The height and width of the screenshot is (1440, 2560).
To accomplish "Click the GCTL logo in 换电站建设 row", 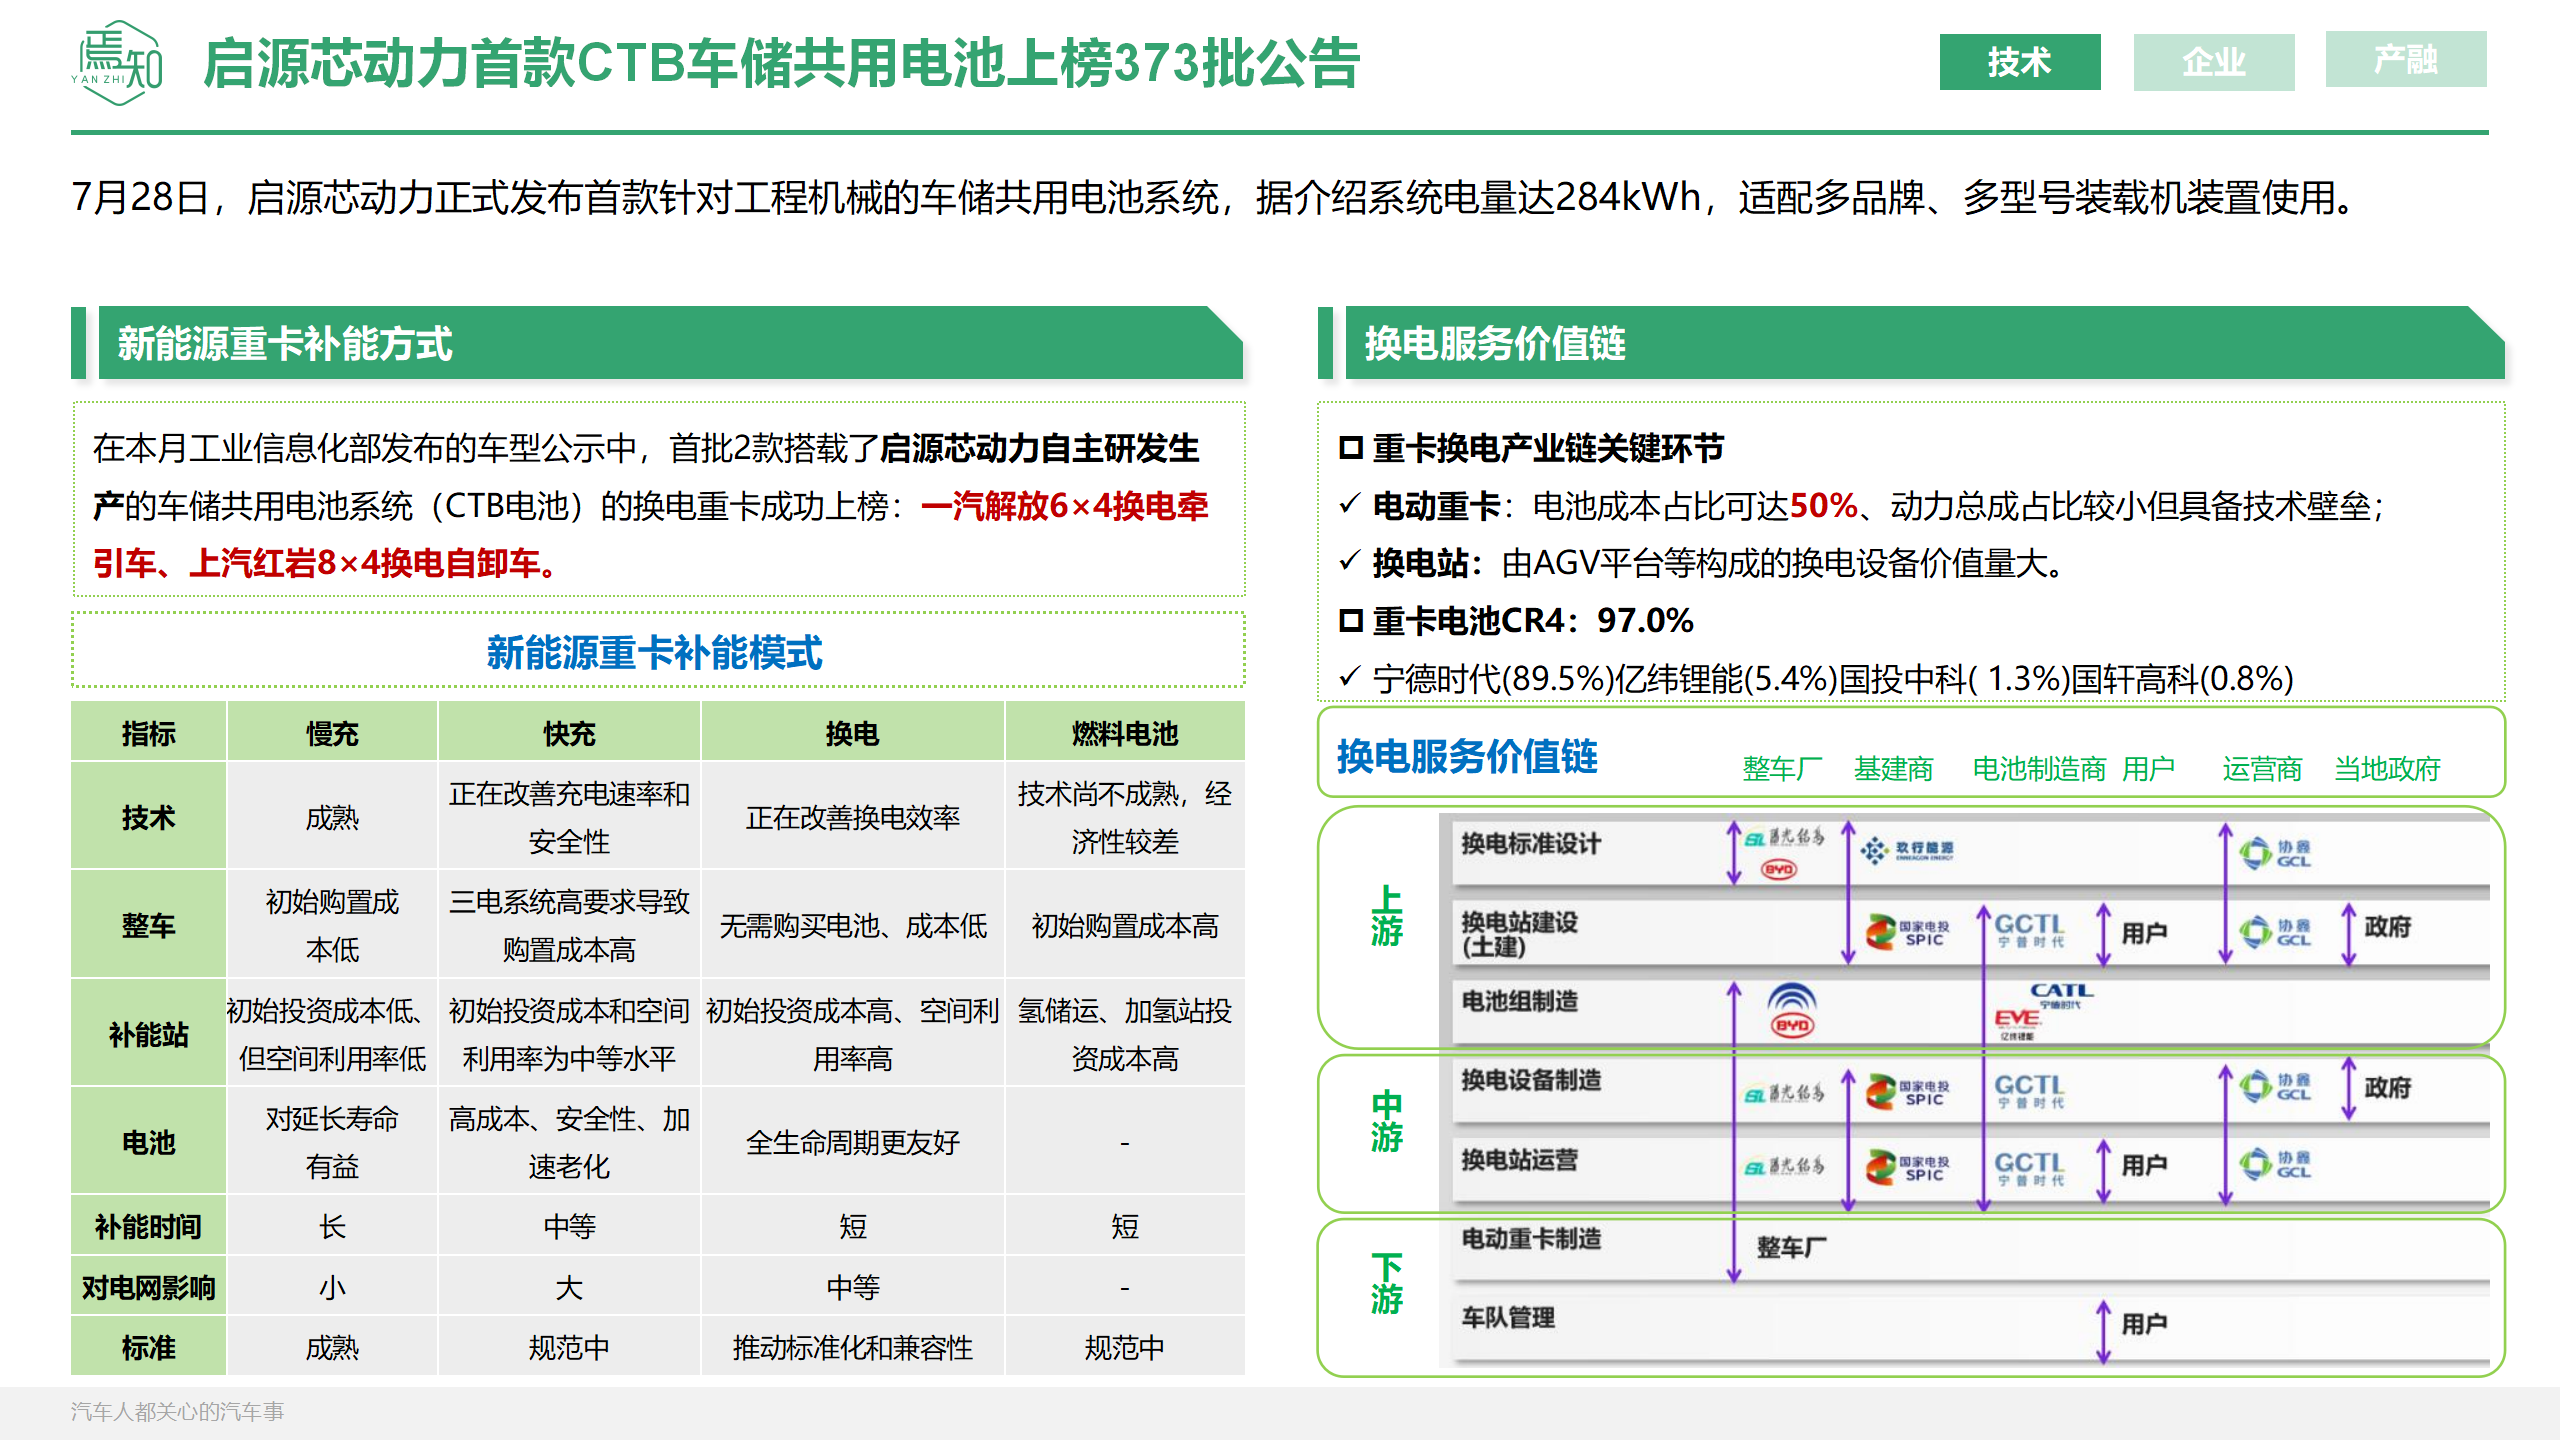I will click(x=2029, y=930).
